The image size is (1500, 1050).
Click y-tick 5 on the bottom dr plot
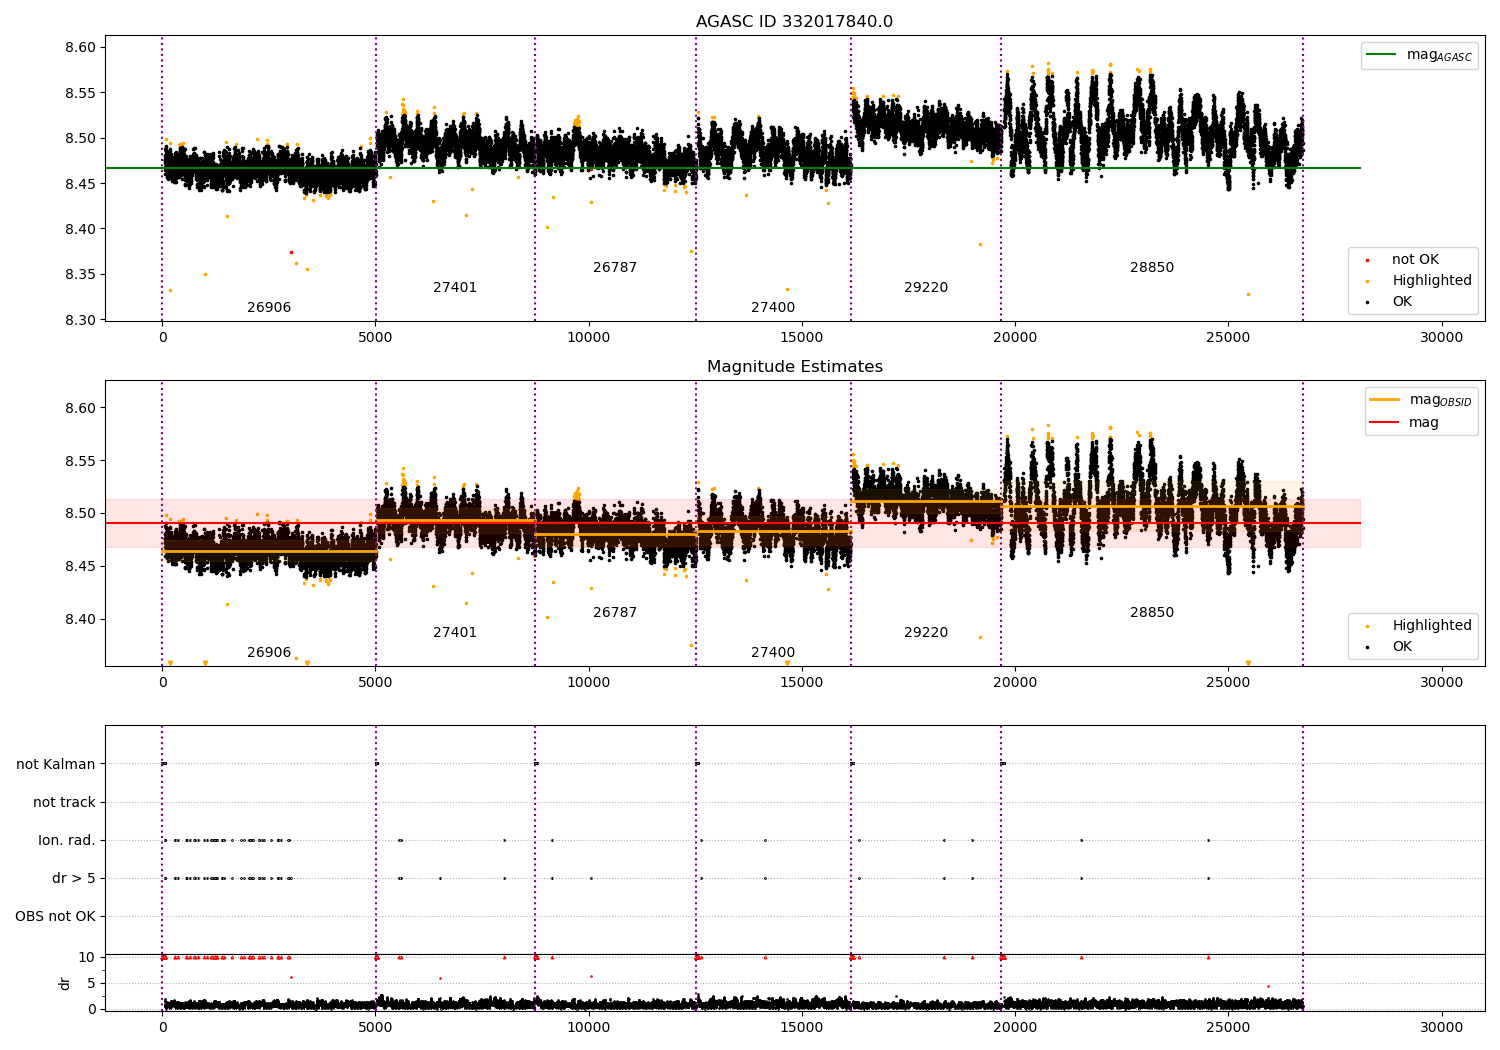tap(91, 984)
